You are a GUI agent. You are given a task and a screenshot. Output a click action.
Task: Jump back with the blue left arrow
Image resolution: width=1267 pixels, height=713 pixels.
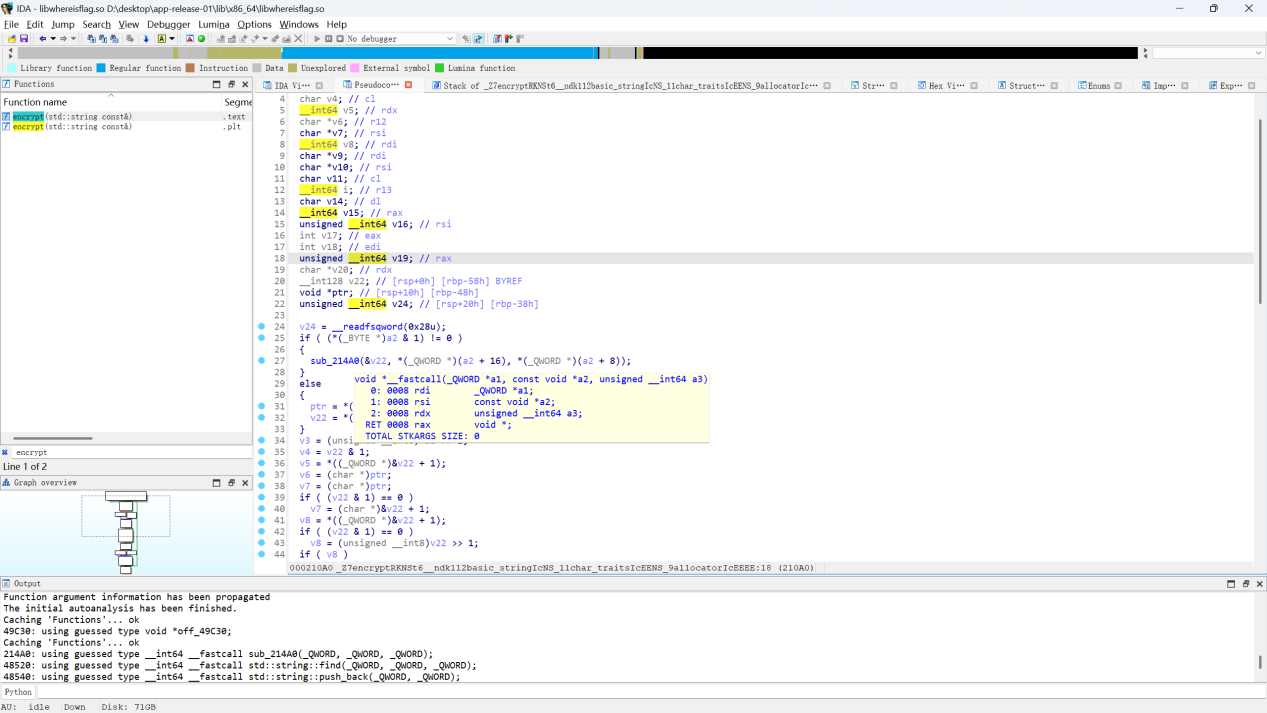(x=43, y=38)
